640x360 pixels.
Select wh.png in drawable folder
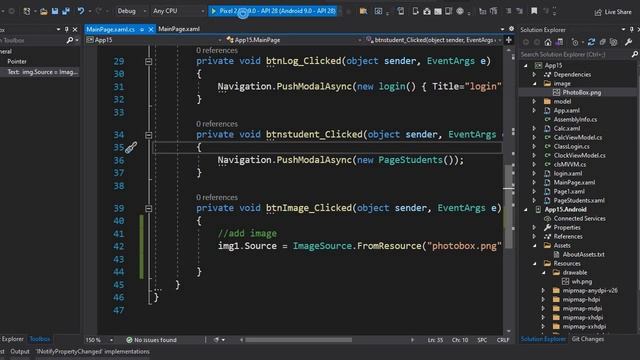pyautogui.click(x=581, y=282)
